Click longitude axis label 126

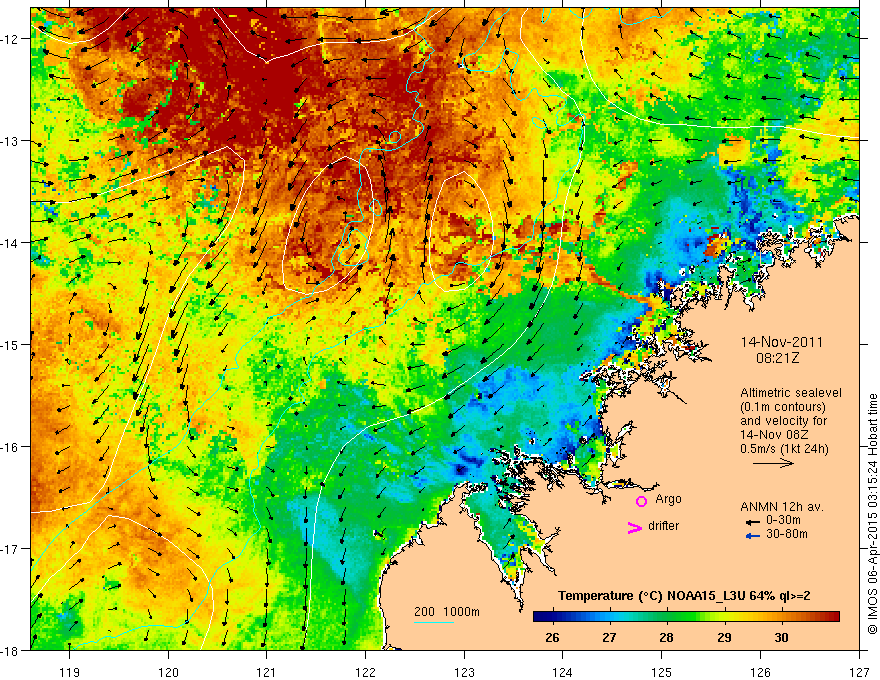tap(761, 673)
